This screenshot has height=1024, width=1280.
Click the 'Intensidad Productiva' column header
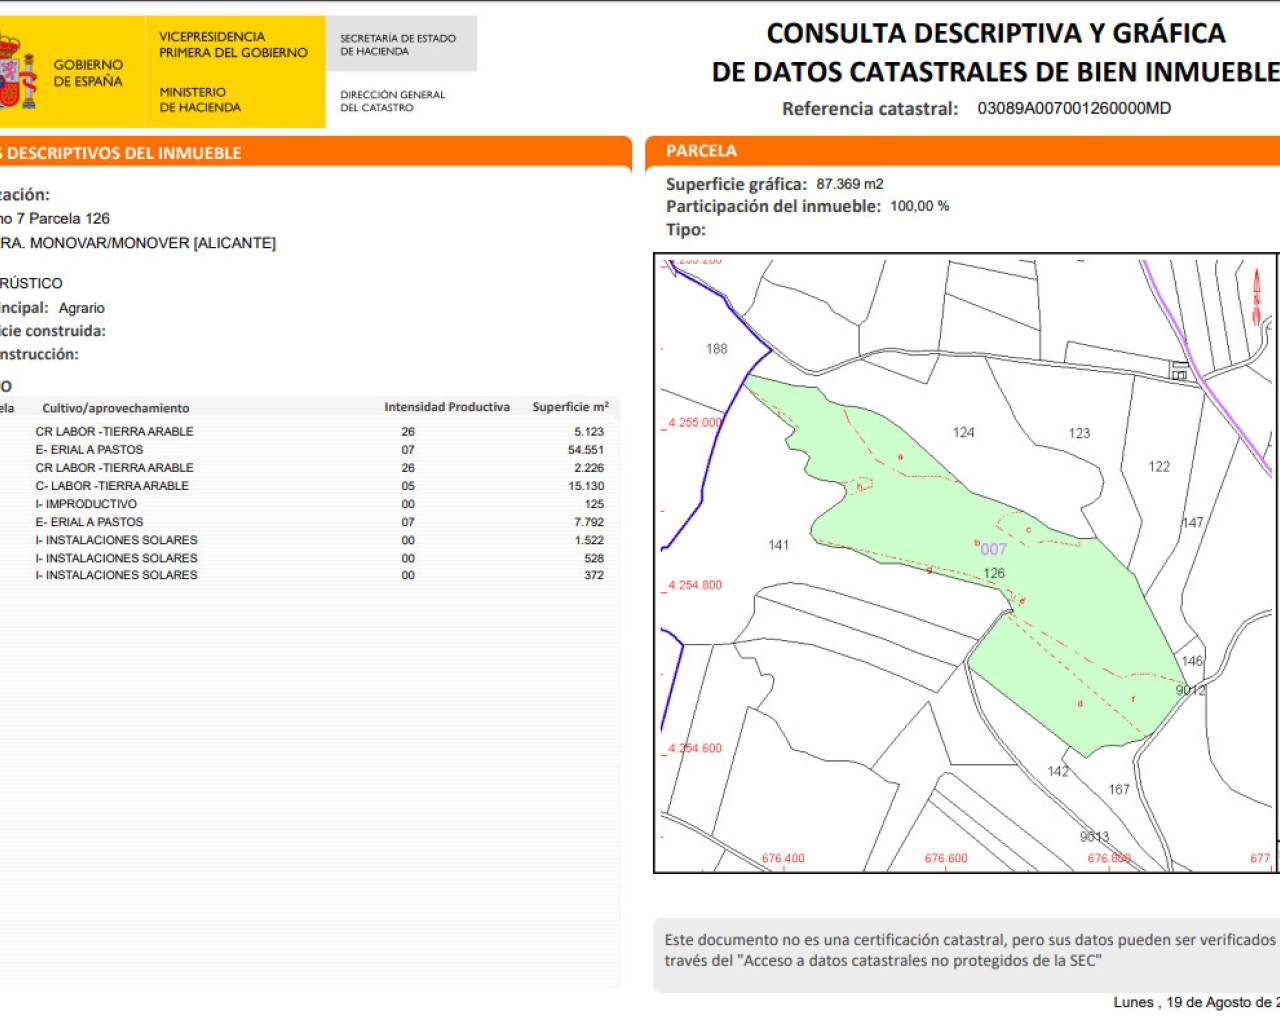tap(447, 407)
